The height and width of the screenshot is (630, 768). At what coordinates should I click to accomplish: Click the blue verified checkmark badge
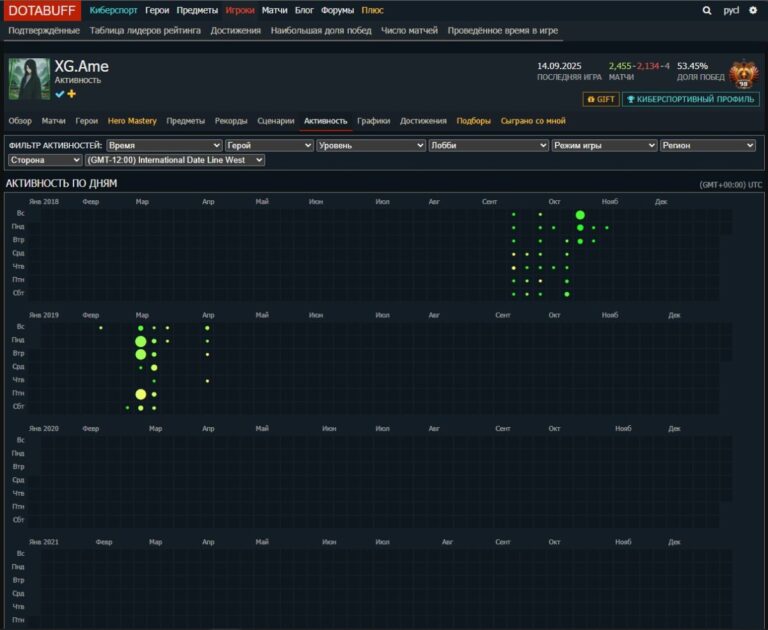[x=60, y=94]
